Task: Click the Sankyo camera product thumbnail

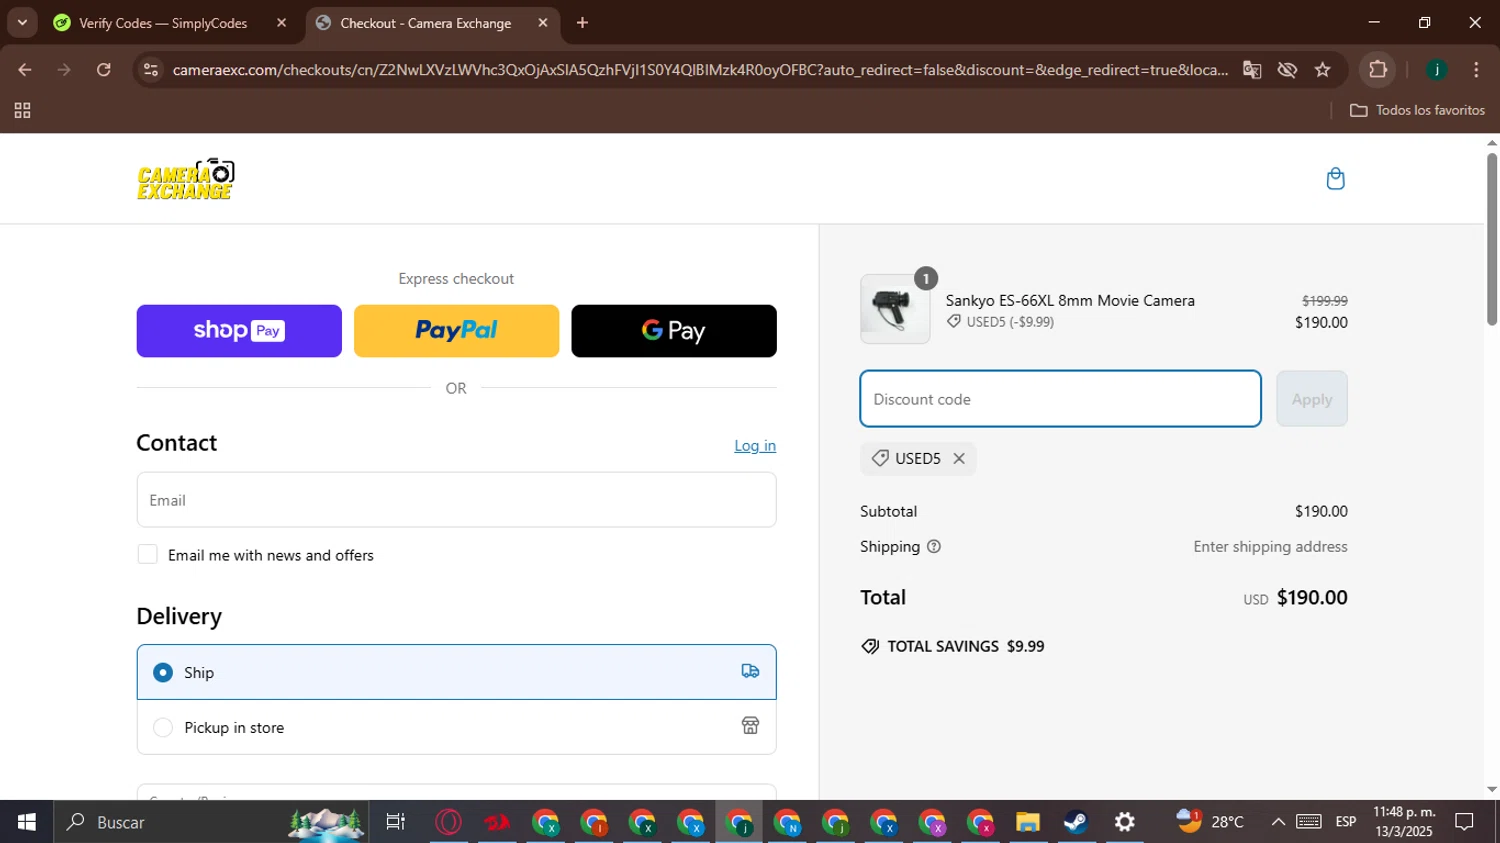Action: click(895, 309)
